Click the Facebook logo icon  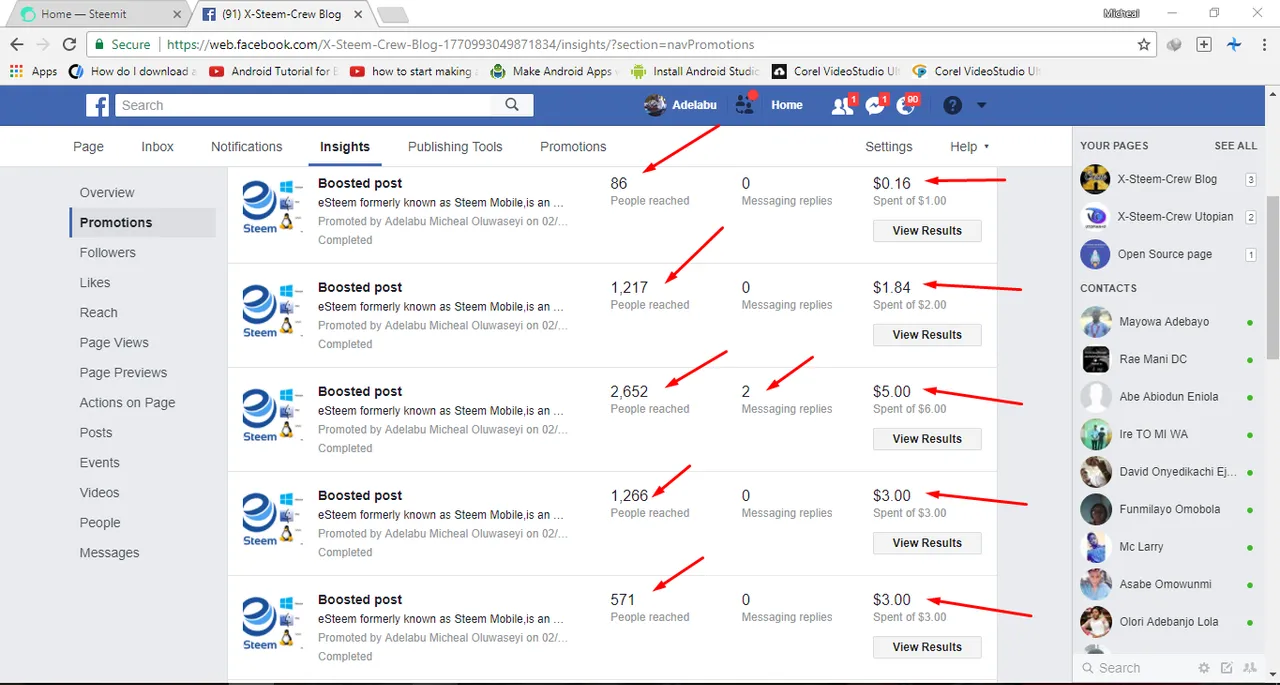[x=97, y=105]
